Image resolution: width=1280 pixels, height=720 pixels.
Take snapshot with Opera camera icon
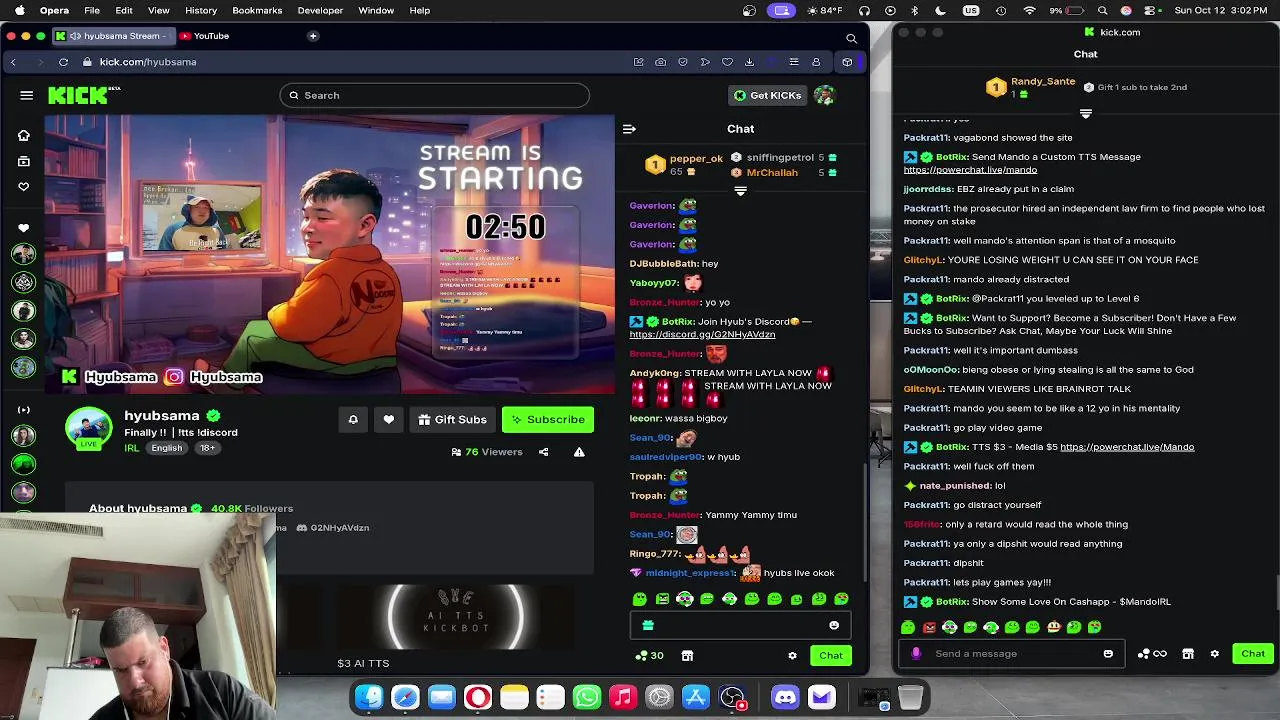click(660, 62)
